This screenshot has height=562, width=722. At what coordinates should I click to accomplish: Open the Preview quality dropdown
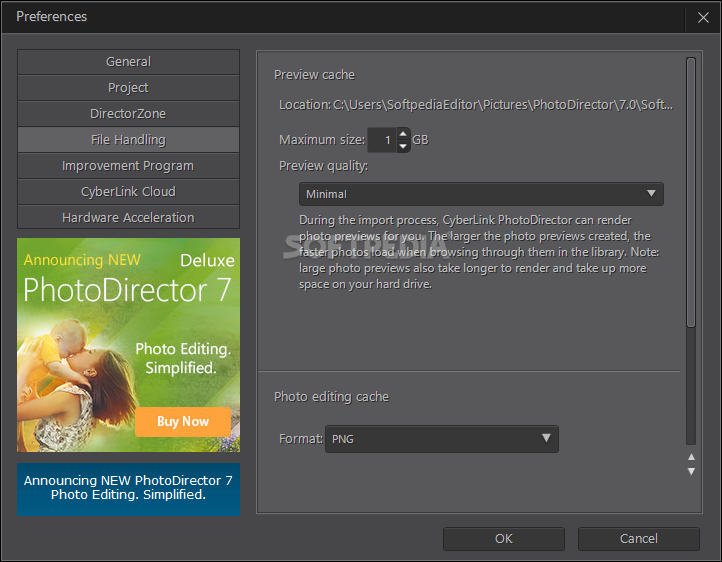481,194
